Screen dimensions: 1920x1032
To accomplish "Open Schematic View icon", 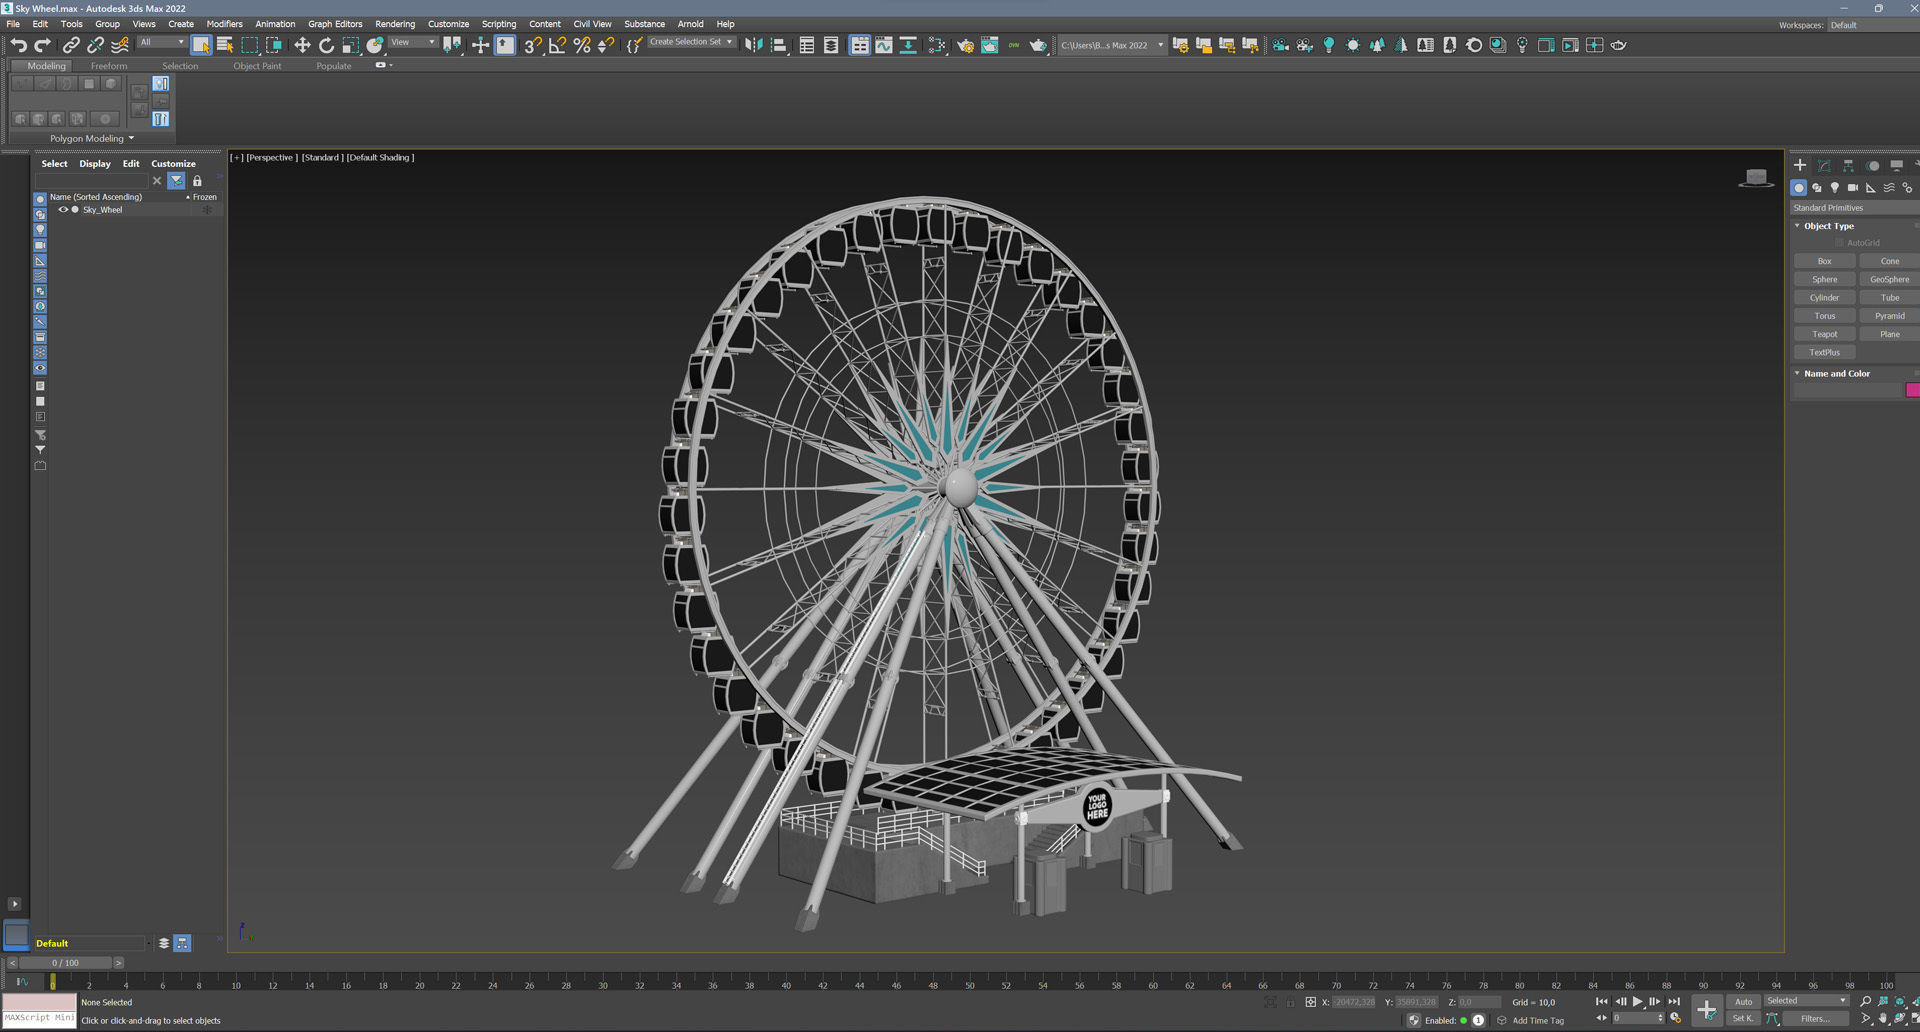I will 908,45.
